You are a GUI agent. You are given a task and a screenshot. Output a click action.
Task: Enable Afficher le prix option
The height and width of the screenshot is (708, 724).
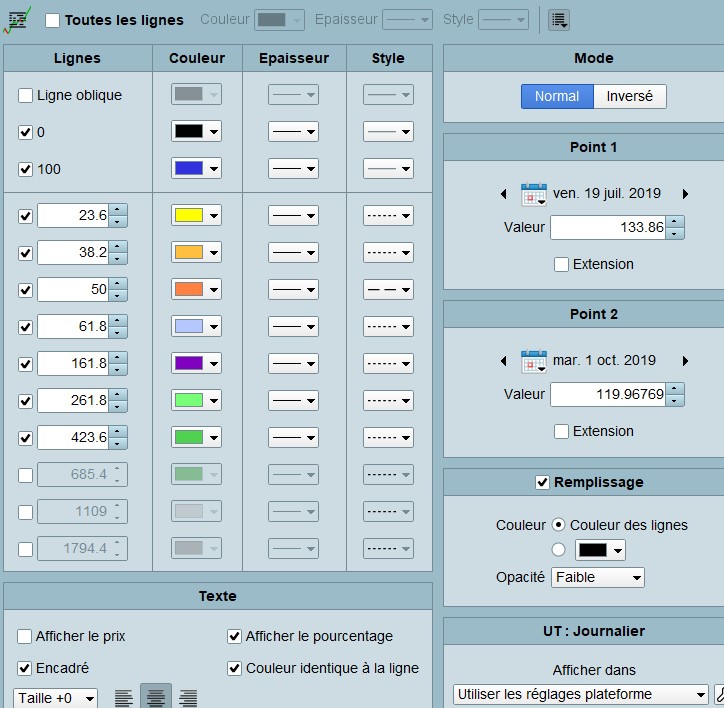click(24, 636)
